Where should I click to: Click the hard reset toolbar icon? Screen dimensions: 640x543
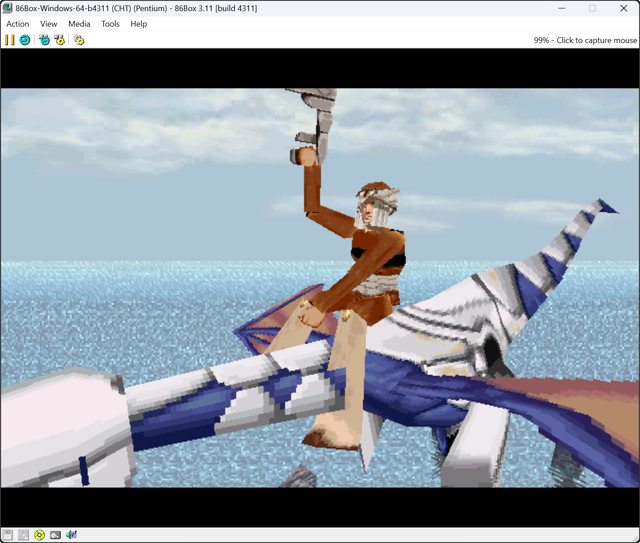click(25, 40)
